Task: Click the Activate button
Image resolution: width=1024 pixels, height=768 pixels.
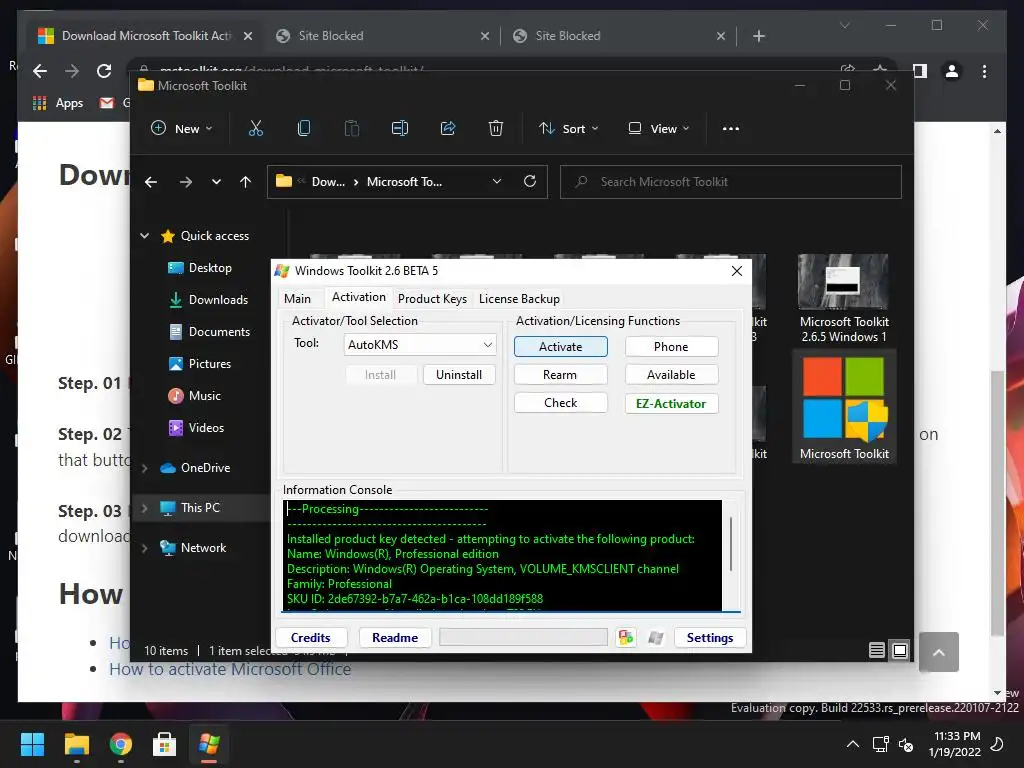Action: tap(560, 347)
